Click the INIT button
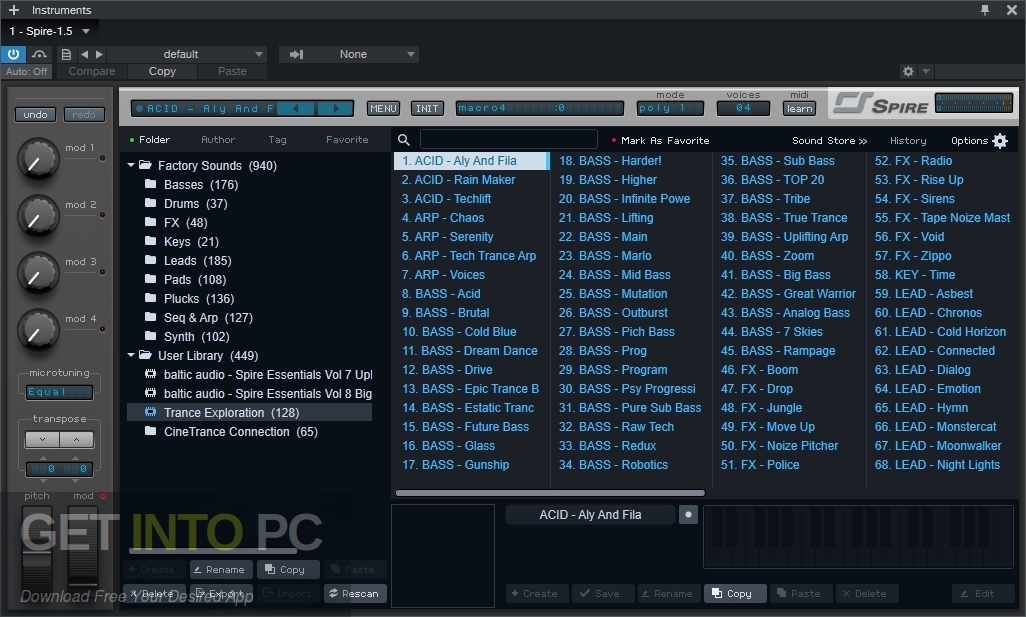Image resolution: width=1026 pixels, height=617 pixels. [x=427, y=109]
